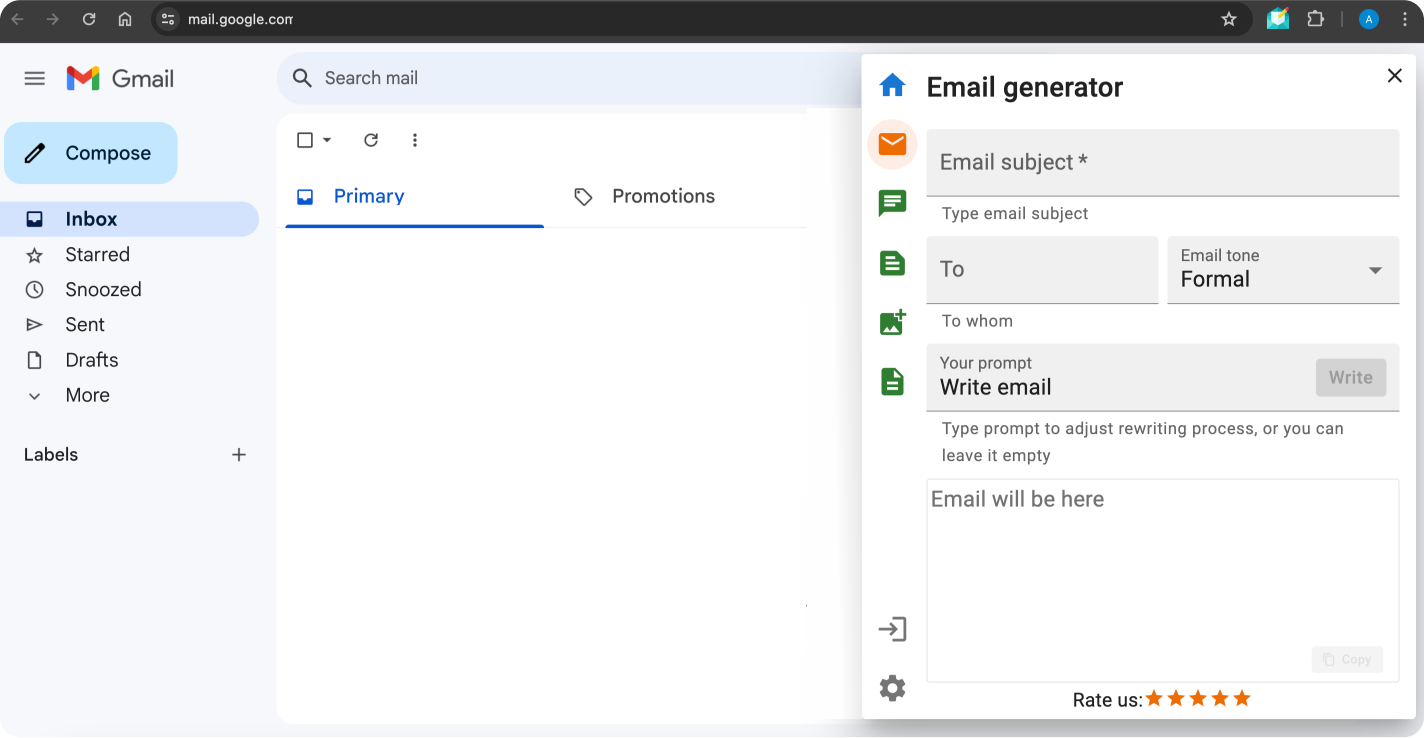Open the Starred folder

[97, 254]
